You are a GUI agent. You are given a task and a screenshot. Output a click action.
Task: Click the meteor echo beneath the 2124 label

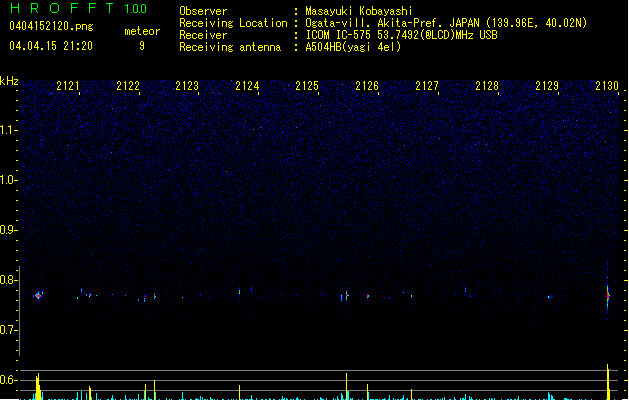click(239, 292)
